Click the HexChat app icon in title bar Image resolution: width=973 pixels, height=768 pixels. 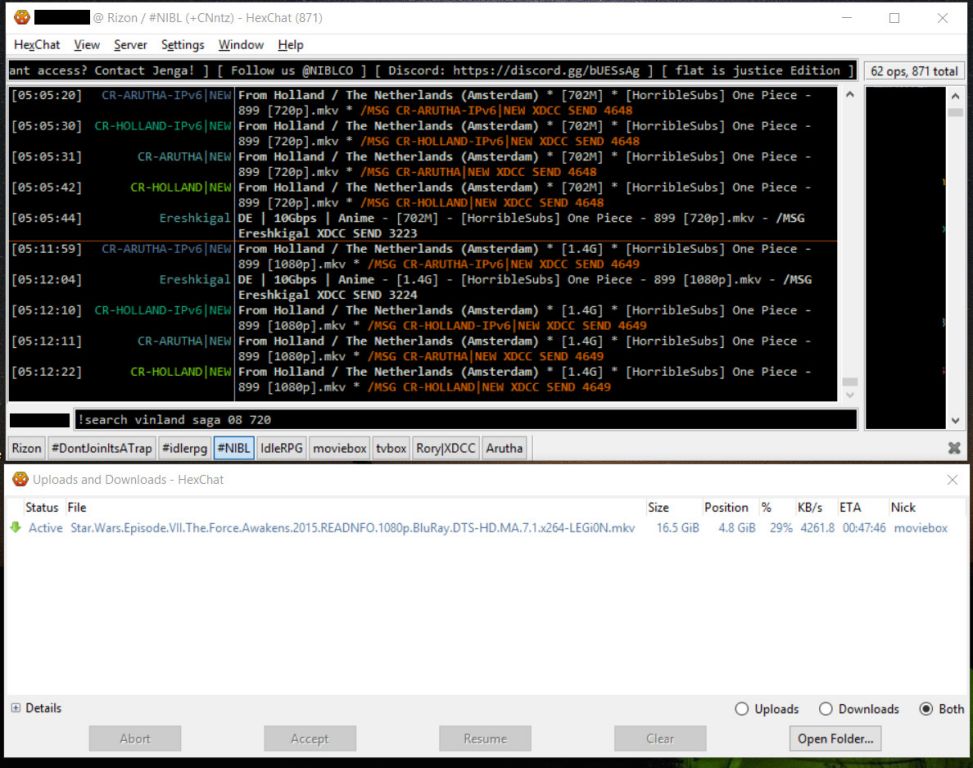22,17
